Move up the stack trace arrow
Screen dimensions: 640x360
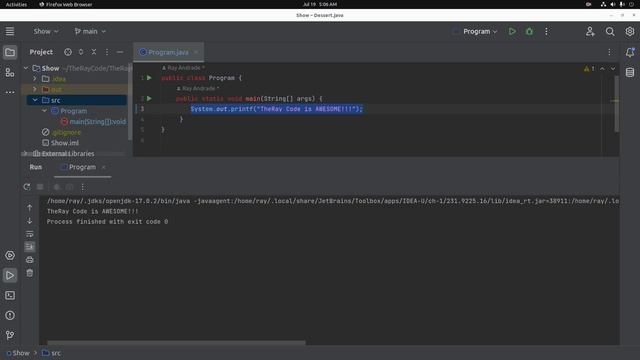[x=29, y=208]
